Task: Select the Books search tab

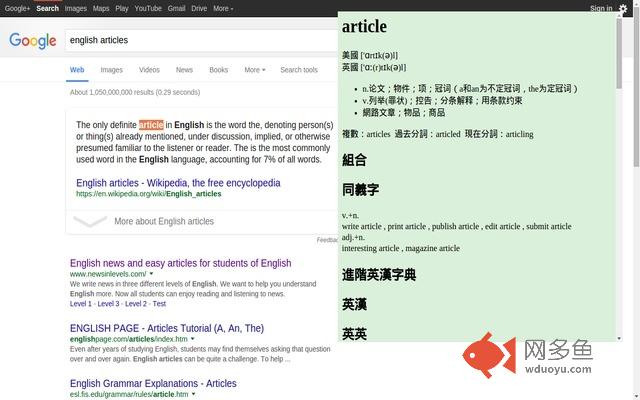Action: (218, 70)
